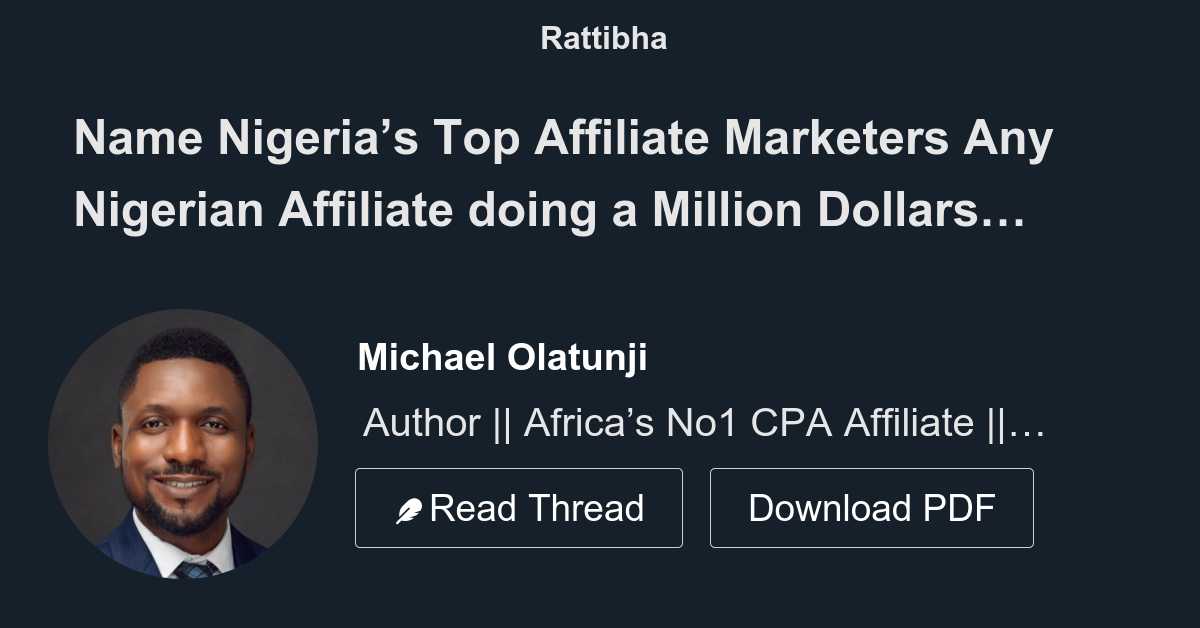Open Michael Olatunji's profile photo
This screenshot has height=628, width=1200.
tap(183, 444)
